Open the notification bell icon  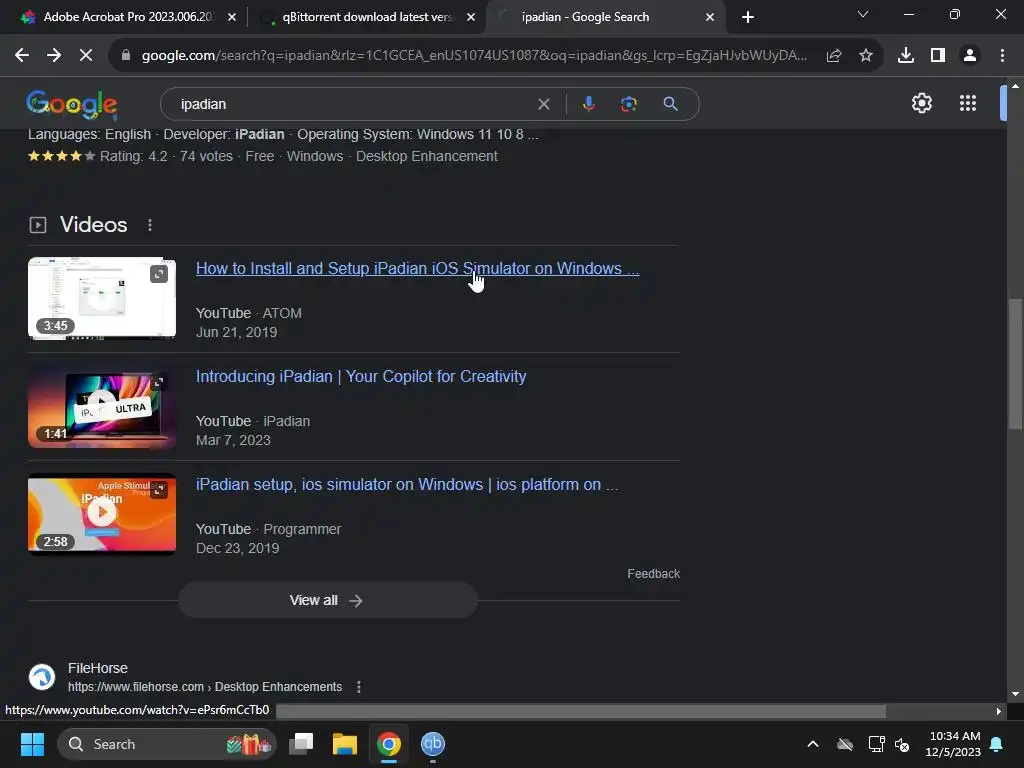pyautogui.click(x=997, y=744)
